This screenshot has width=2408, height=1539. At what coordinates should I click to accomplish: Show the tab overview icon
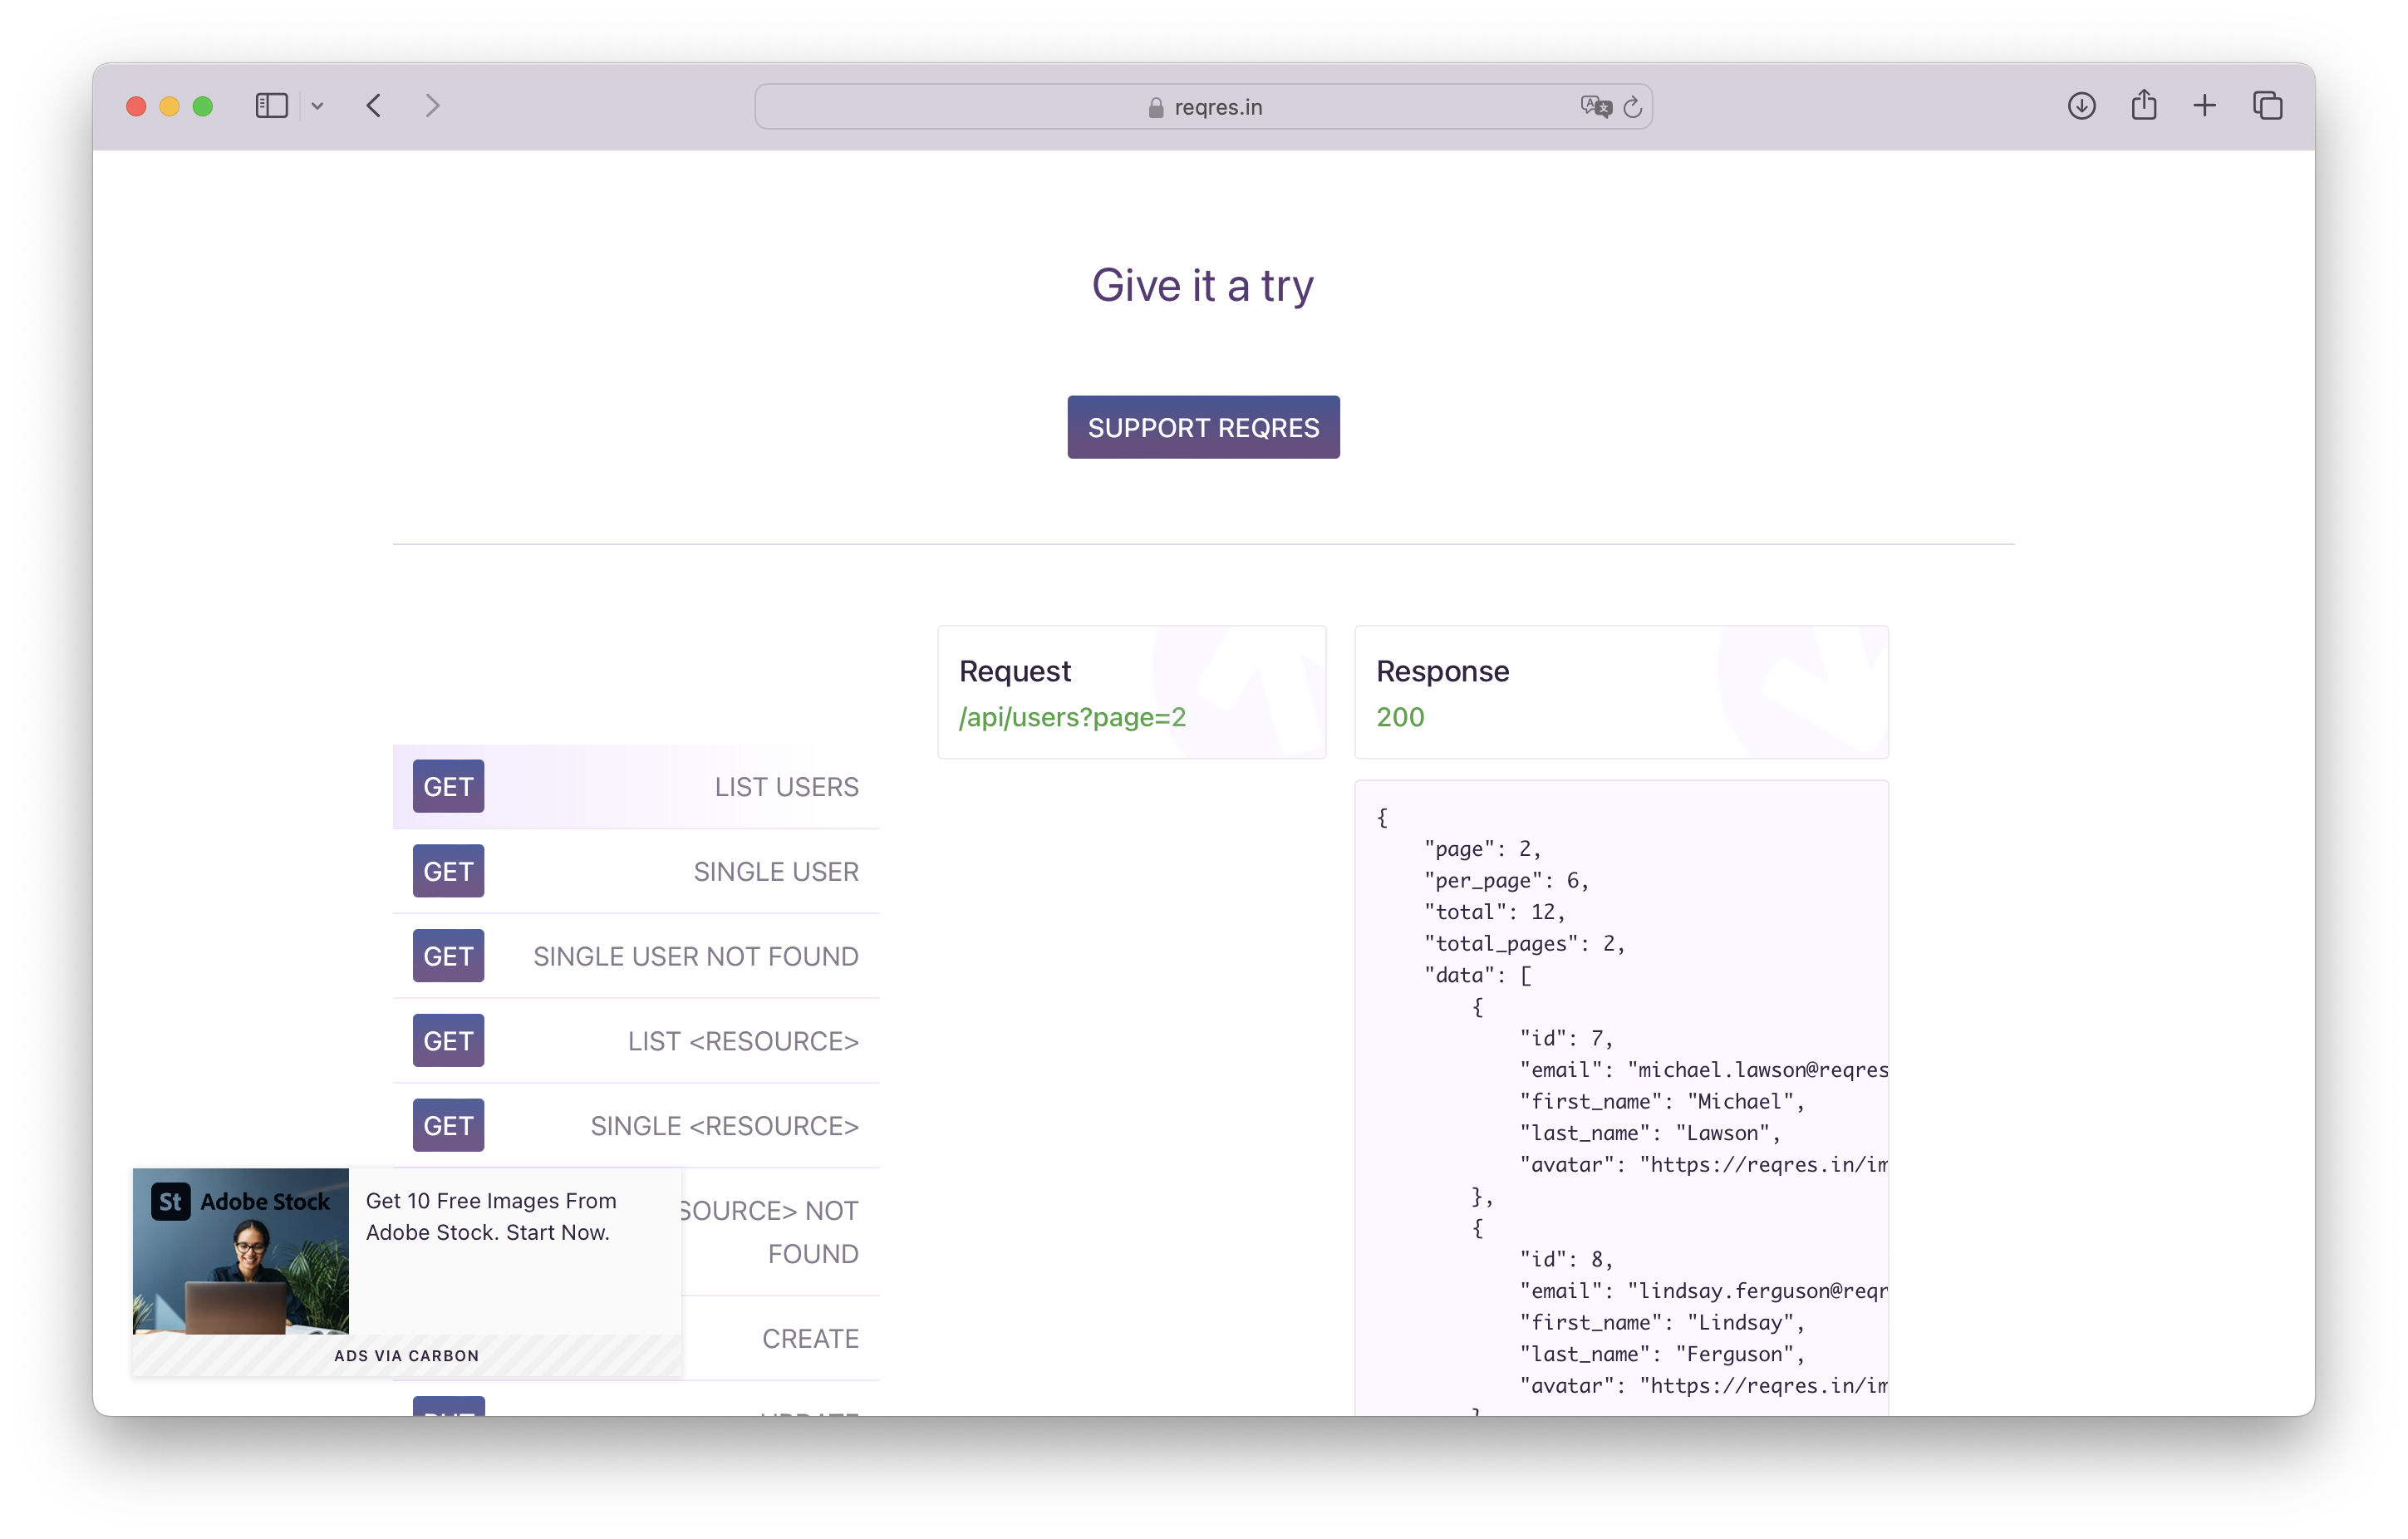(2267, 106)
